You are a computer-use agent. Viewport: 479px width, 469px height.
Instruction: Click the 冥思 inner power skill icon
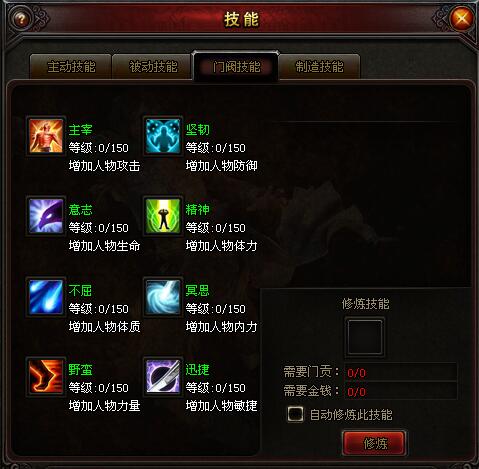[163, 297]
